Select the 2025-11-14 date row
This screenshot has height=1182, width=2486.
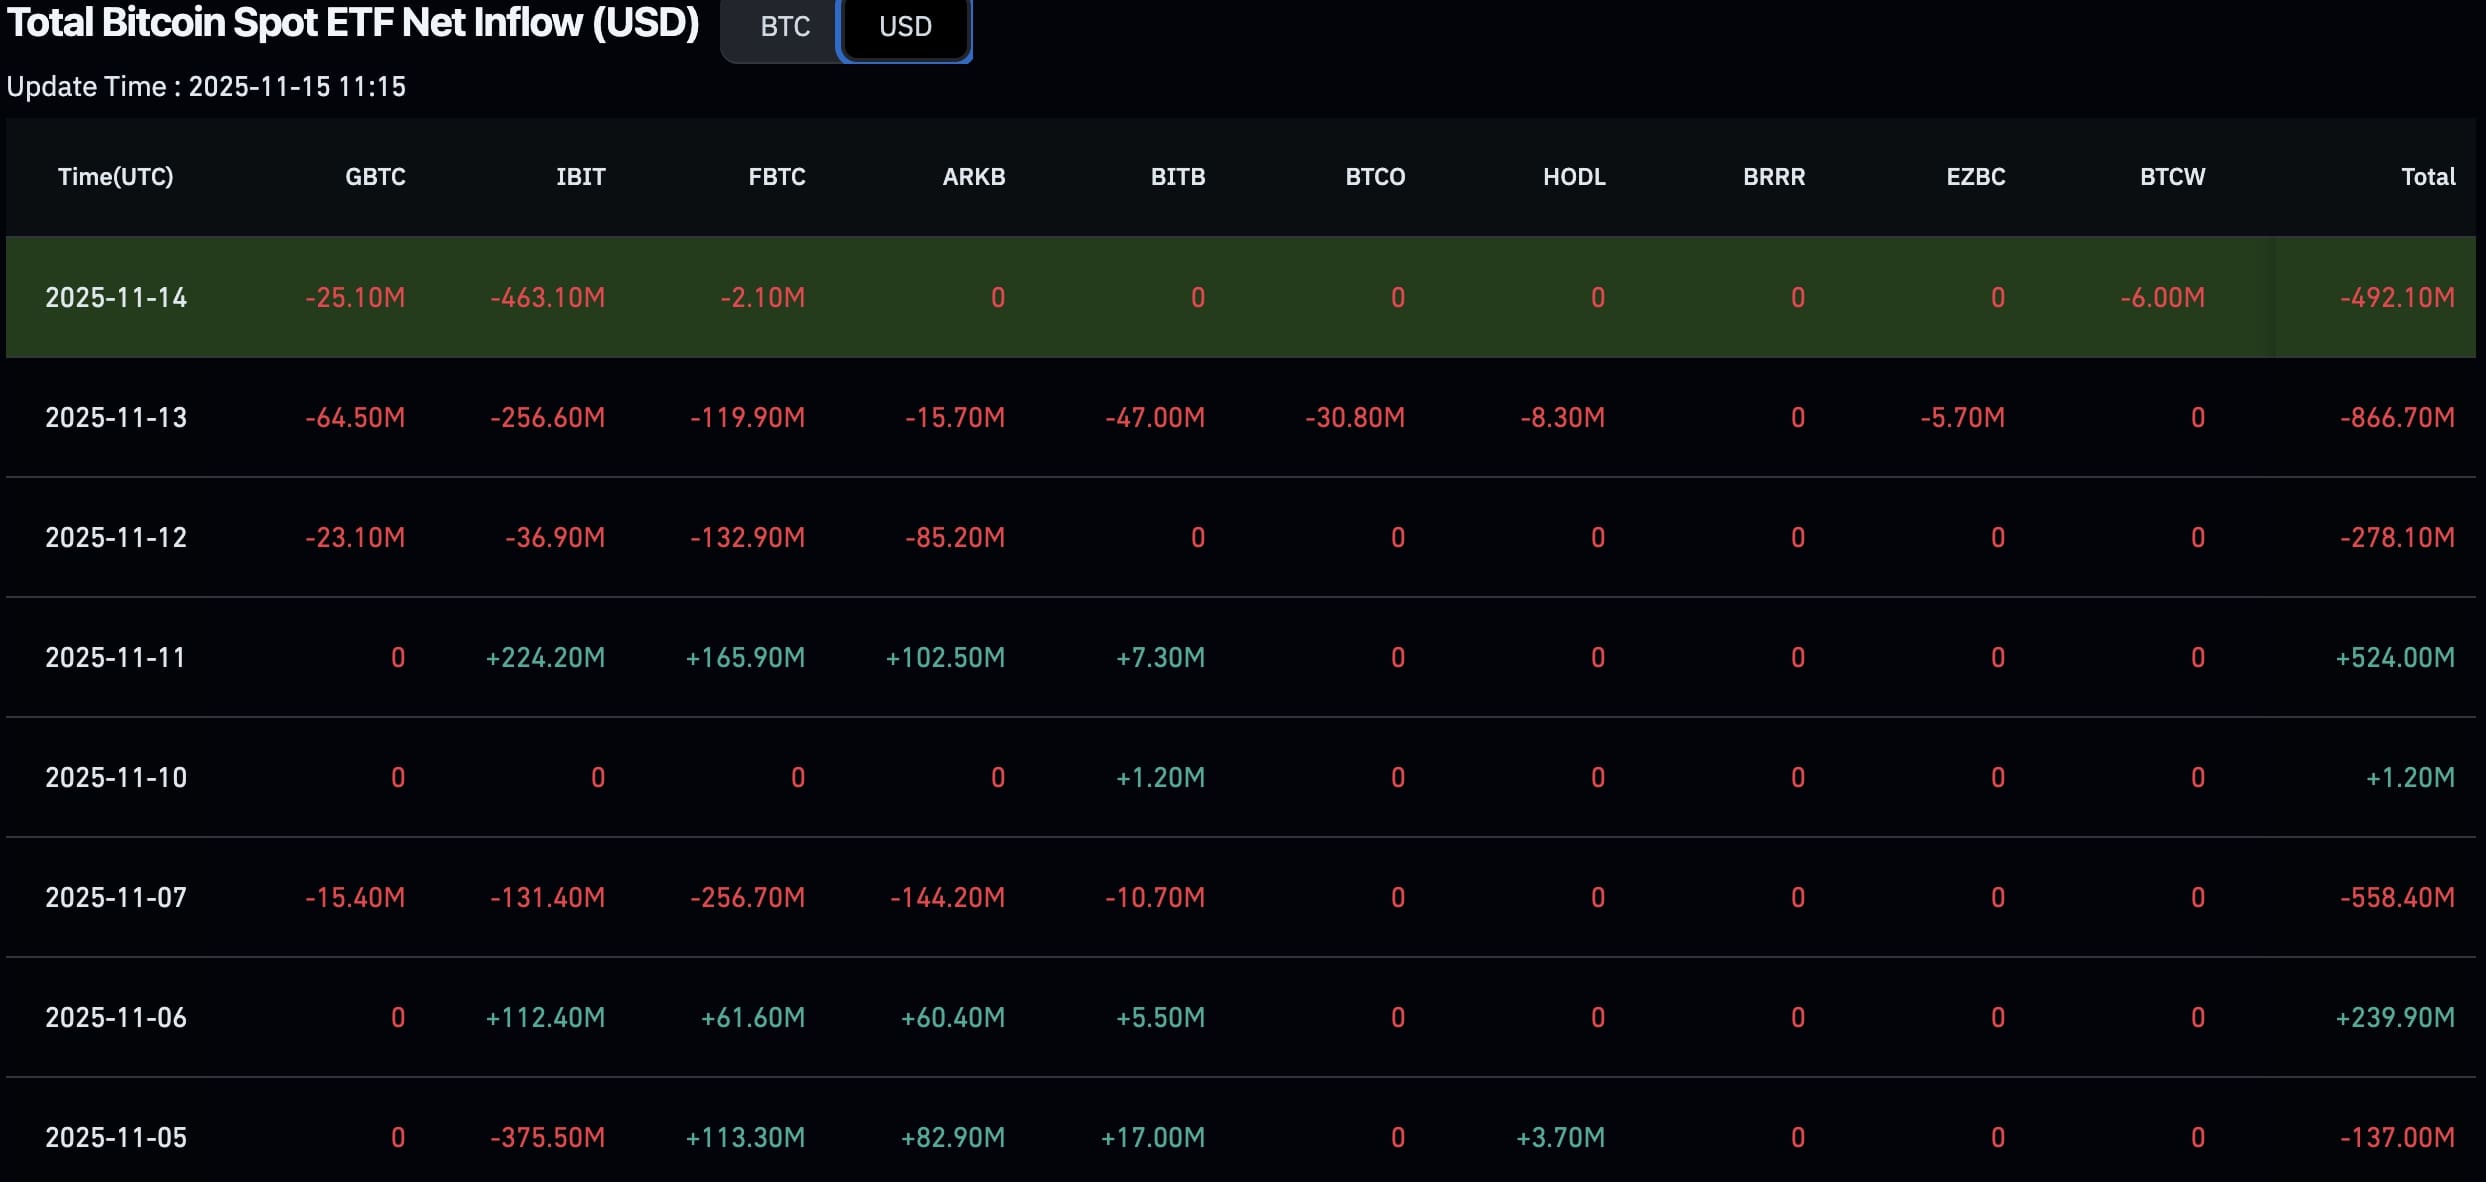click(1241, 297)
